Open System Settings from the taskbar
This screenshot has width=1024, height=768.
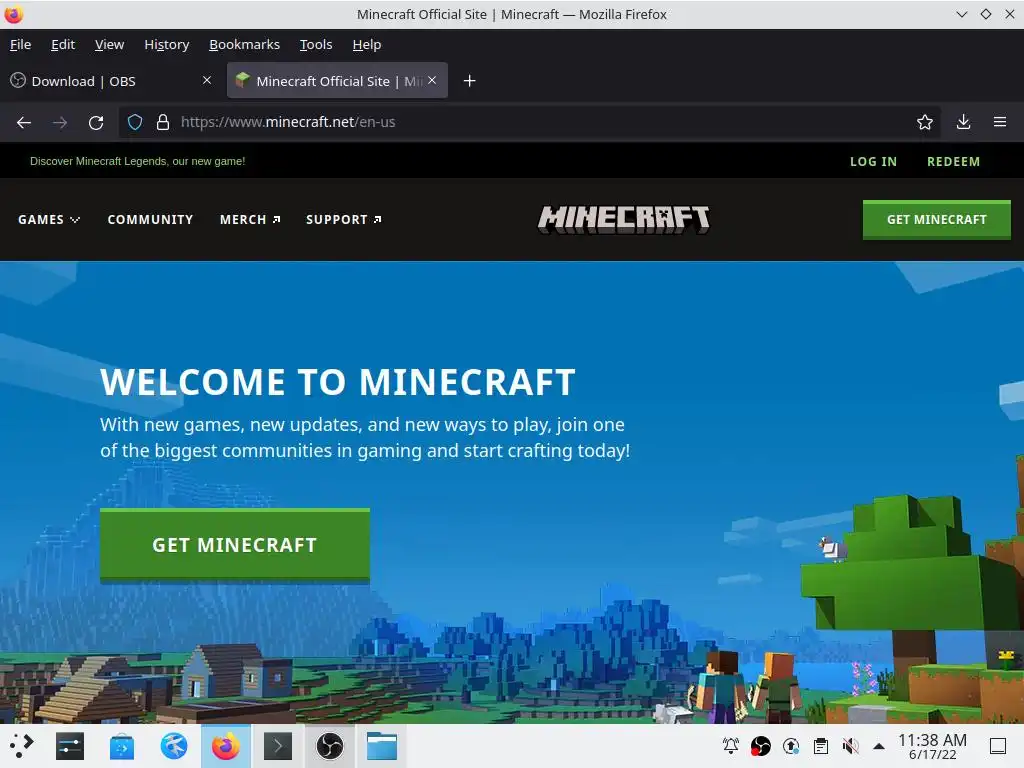click(70, 746)
